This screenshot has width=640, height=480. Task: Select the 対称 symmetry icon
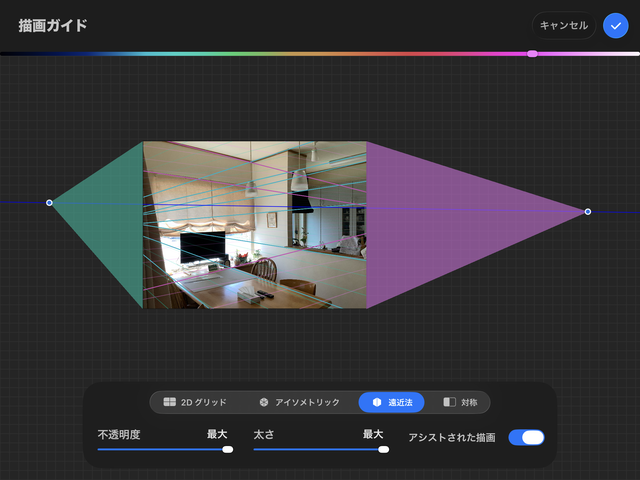tap(449, 402)
